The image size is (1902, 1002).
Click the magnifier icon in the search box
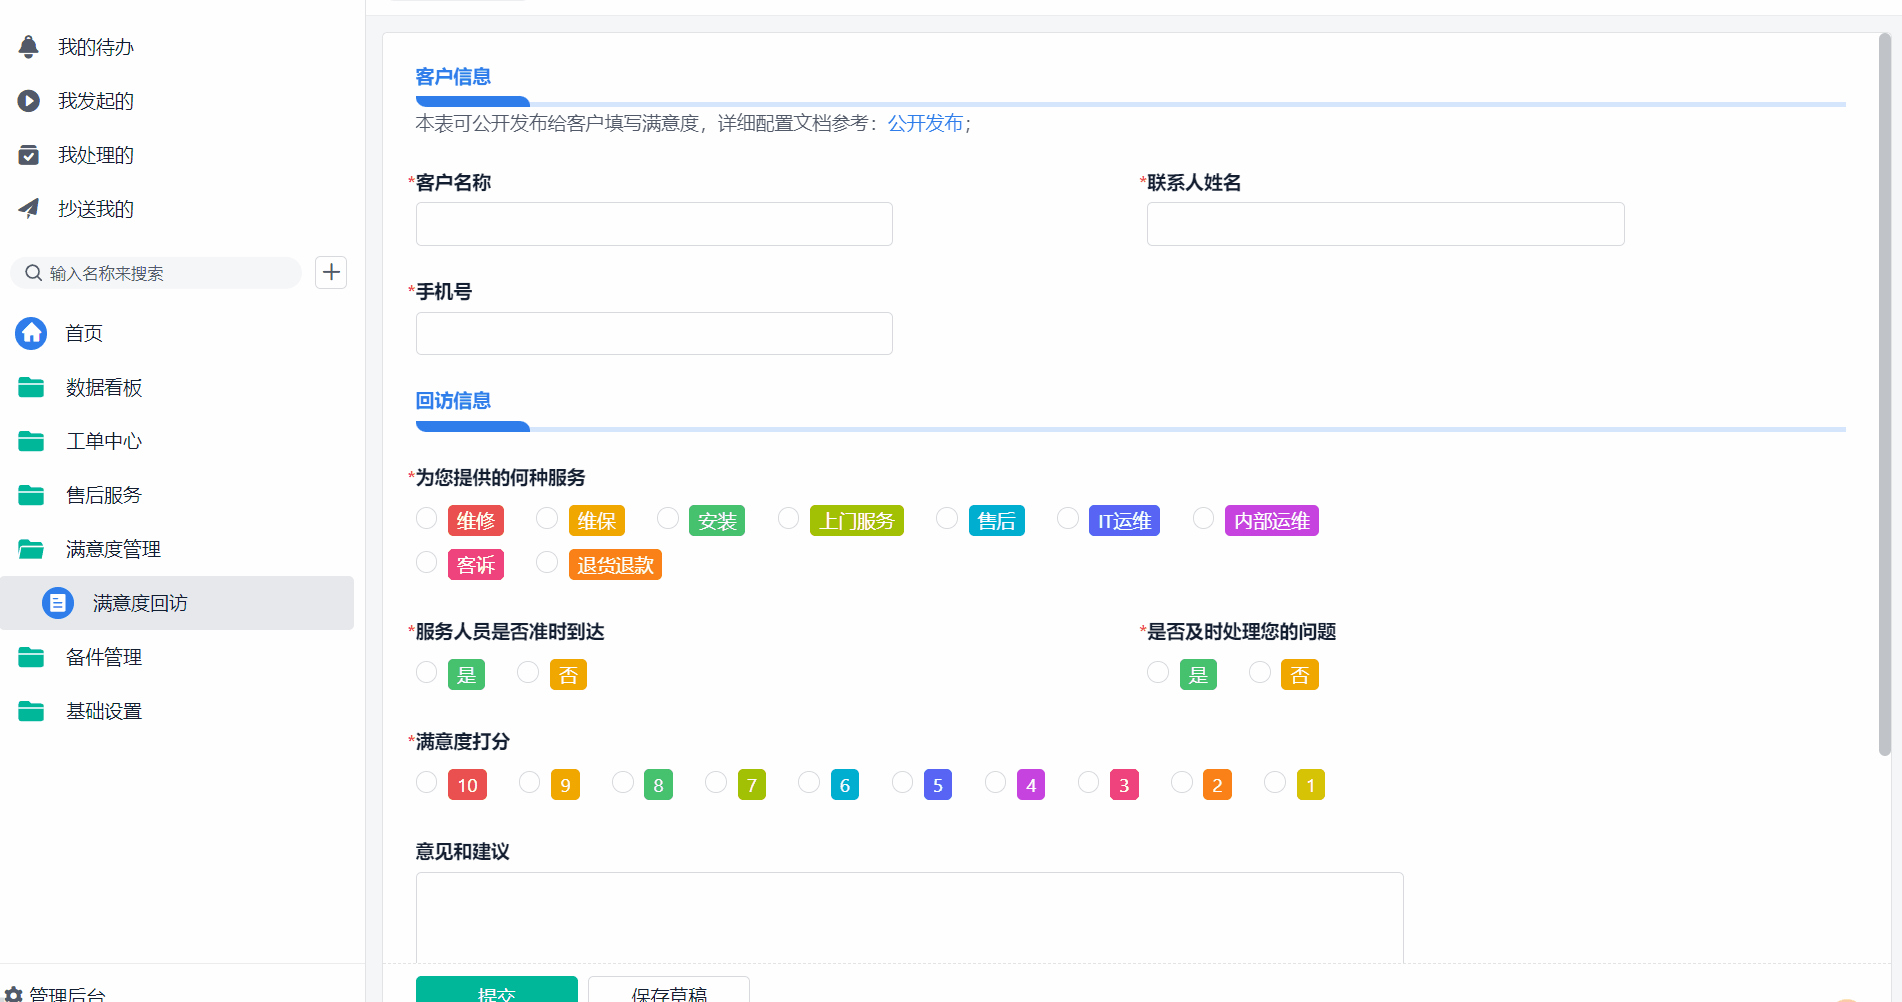pos(34,273)
